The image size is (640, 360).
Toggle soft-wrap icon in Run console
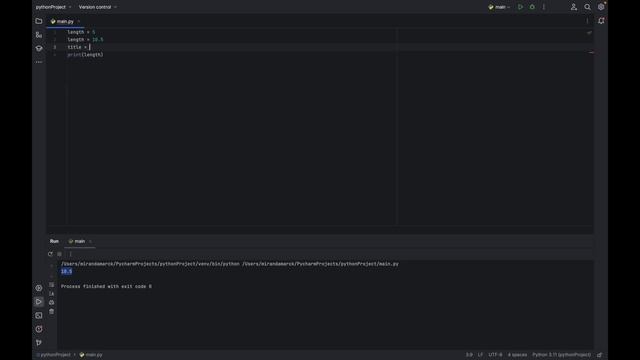[51, 284]
